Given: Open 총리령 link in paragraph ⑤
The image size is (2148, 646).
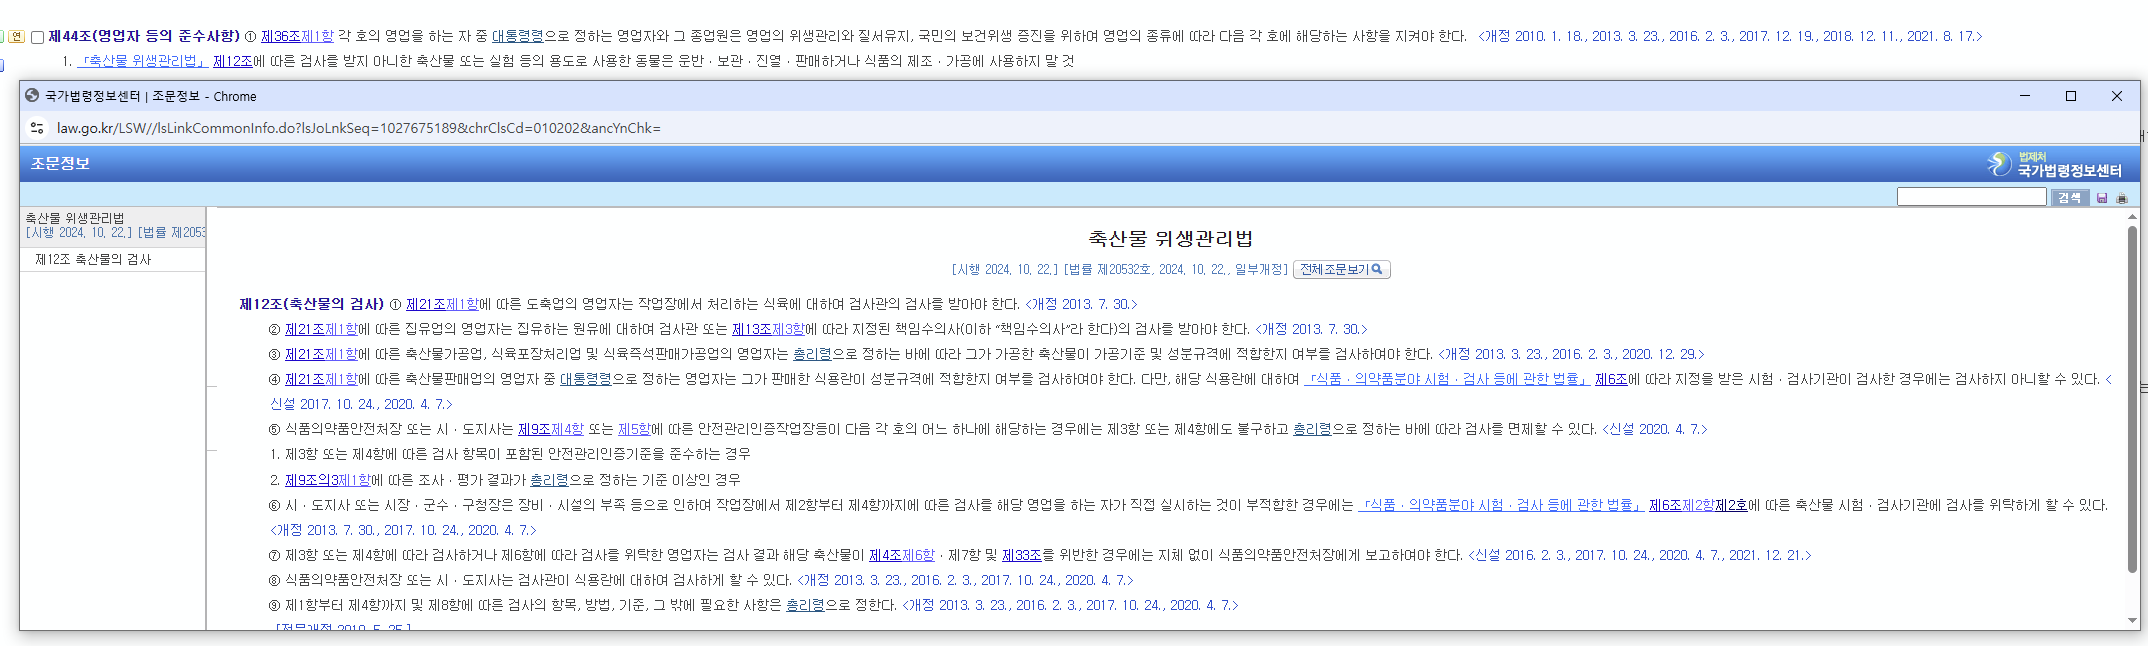Looking at the screenshot, I should [1312, 429].
